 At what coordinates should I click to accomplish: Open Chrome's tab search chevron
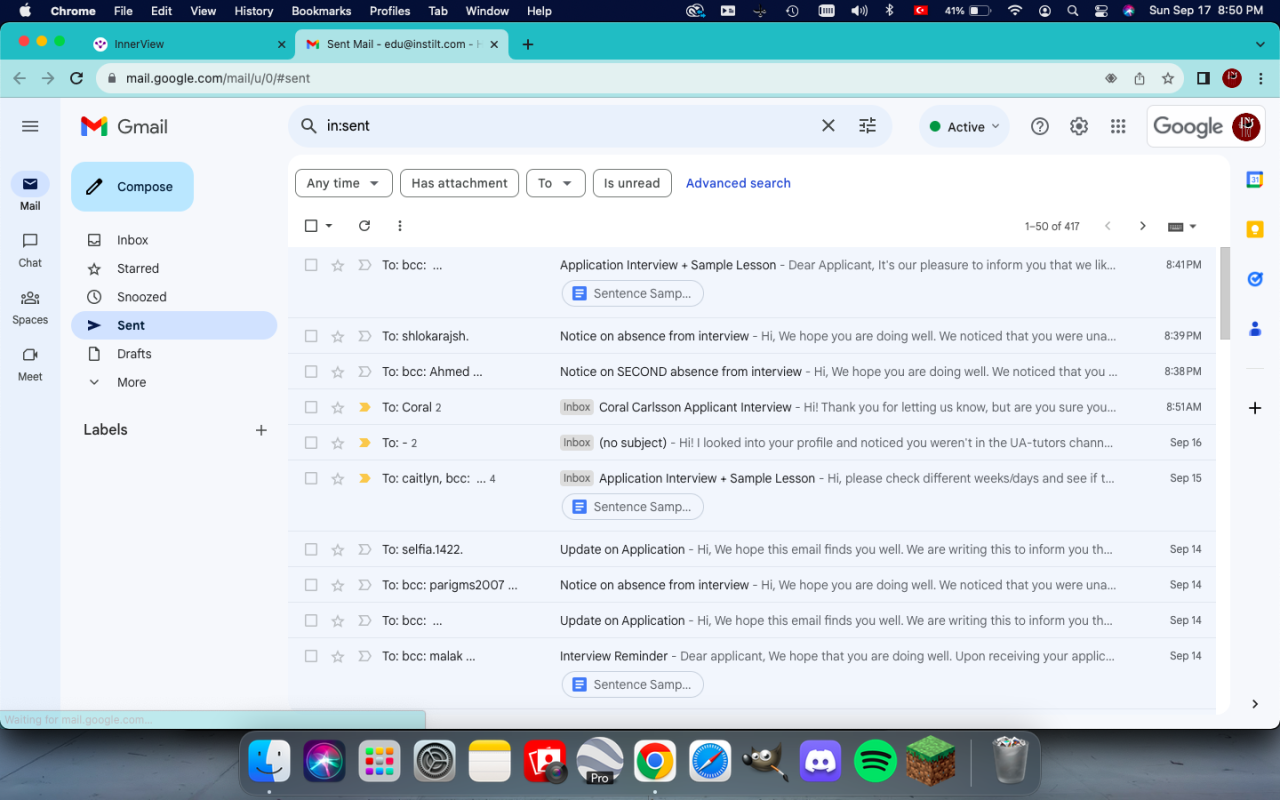[1260, 44]
